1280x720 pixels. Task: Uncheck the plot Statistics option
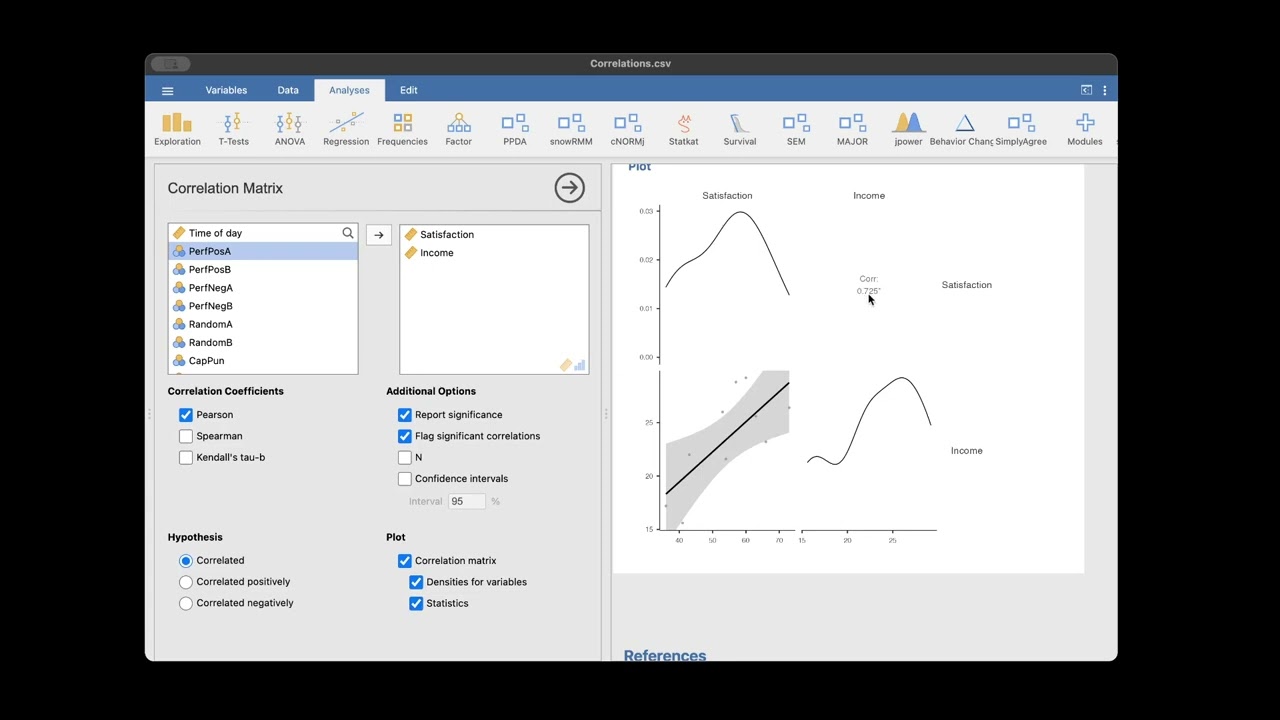coord(416,603)
